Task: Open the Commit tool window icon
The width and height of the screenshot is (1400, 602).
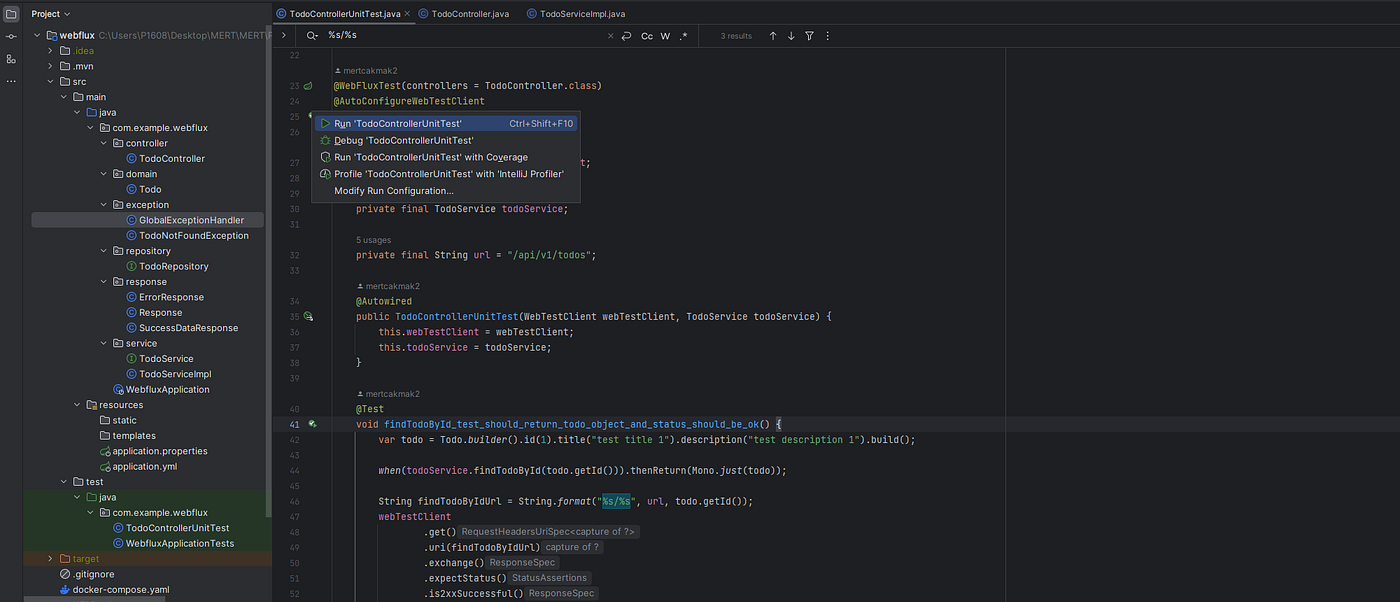Action: 11,37
